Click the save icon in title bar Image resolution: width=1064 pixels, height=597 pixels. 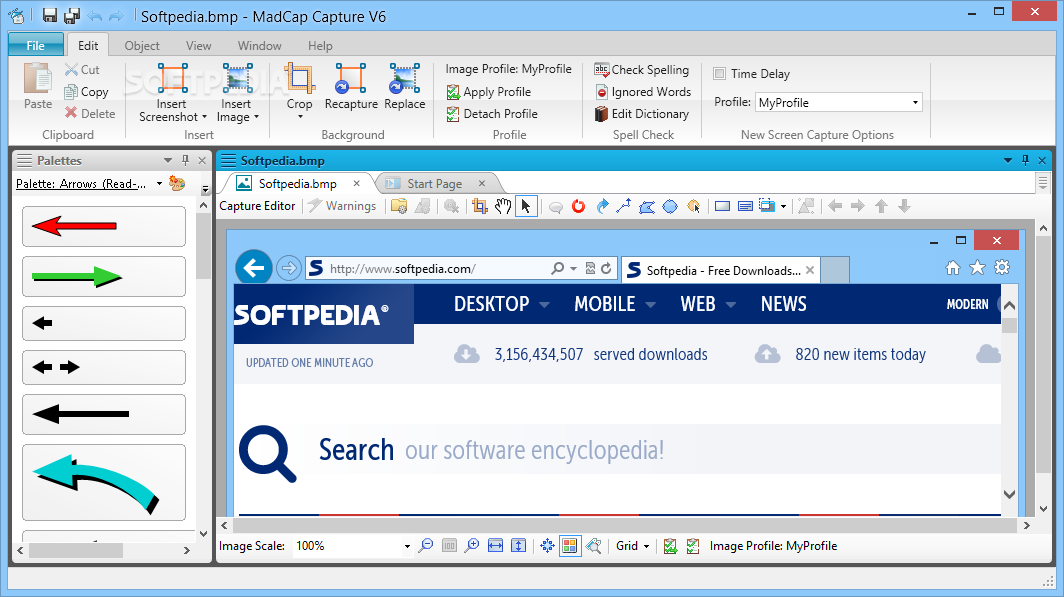[x=50, y=16]
